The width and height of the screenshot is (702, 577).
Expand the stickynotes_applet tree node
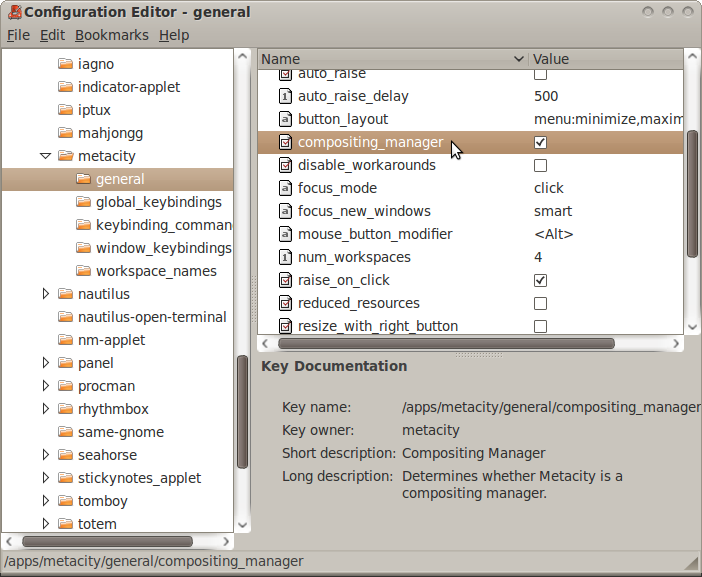tap(46, 478)
